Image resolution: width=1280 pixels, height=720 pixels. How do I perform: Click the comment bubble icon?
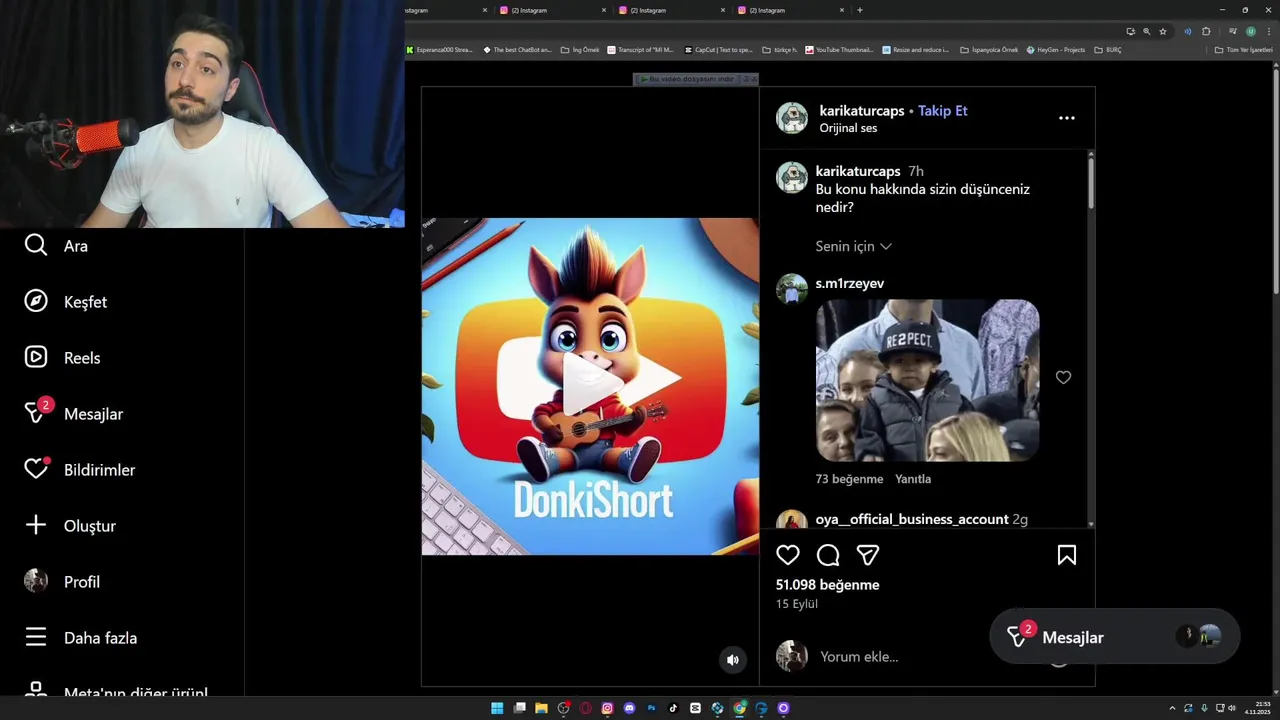click(828, 555)
